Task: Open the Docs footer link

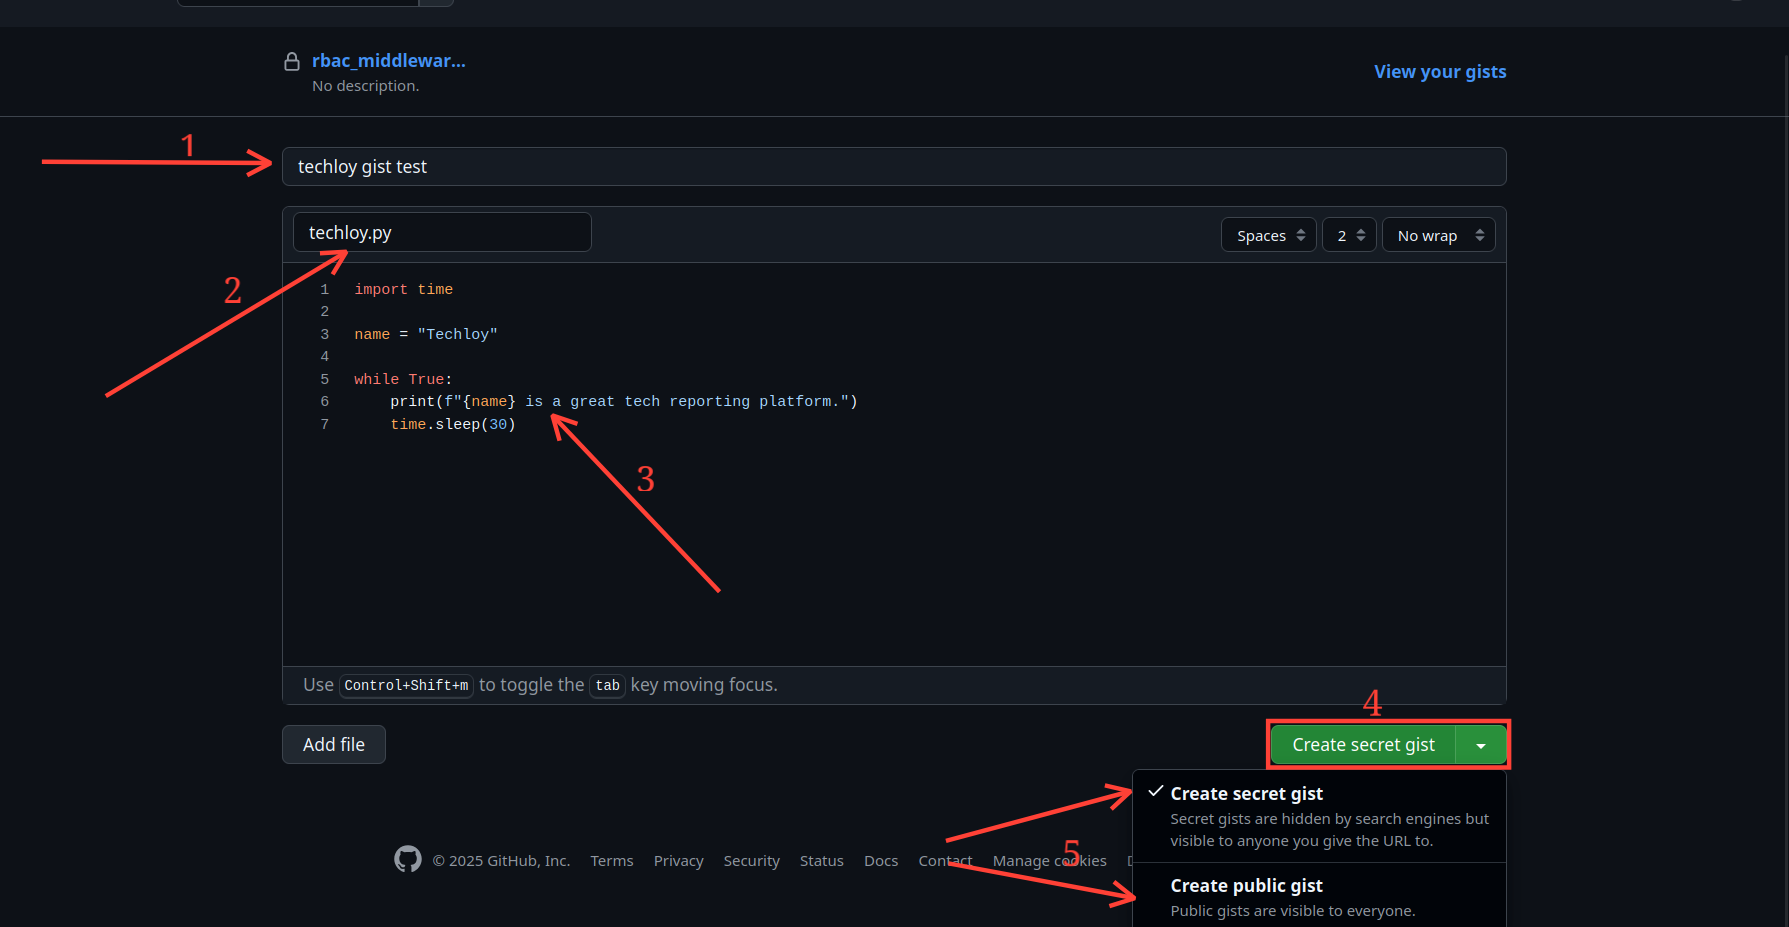Action: (x=880, y=860)
